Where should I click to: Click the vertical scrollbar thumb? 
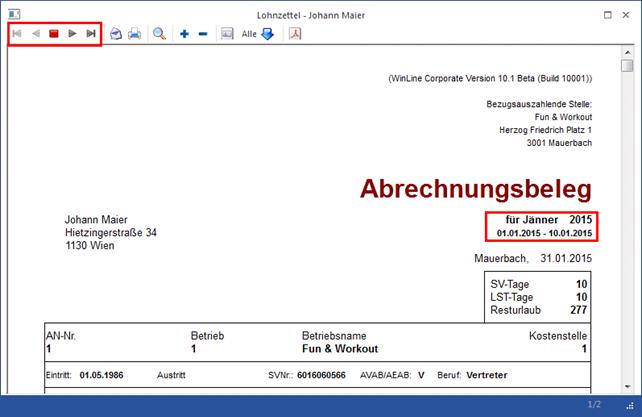pos(626,67)
